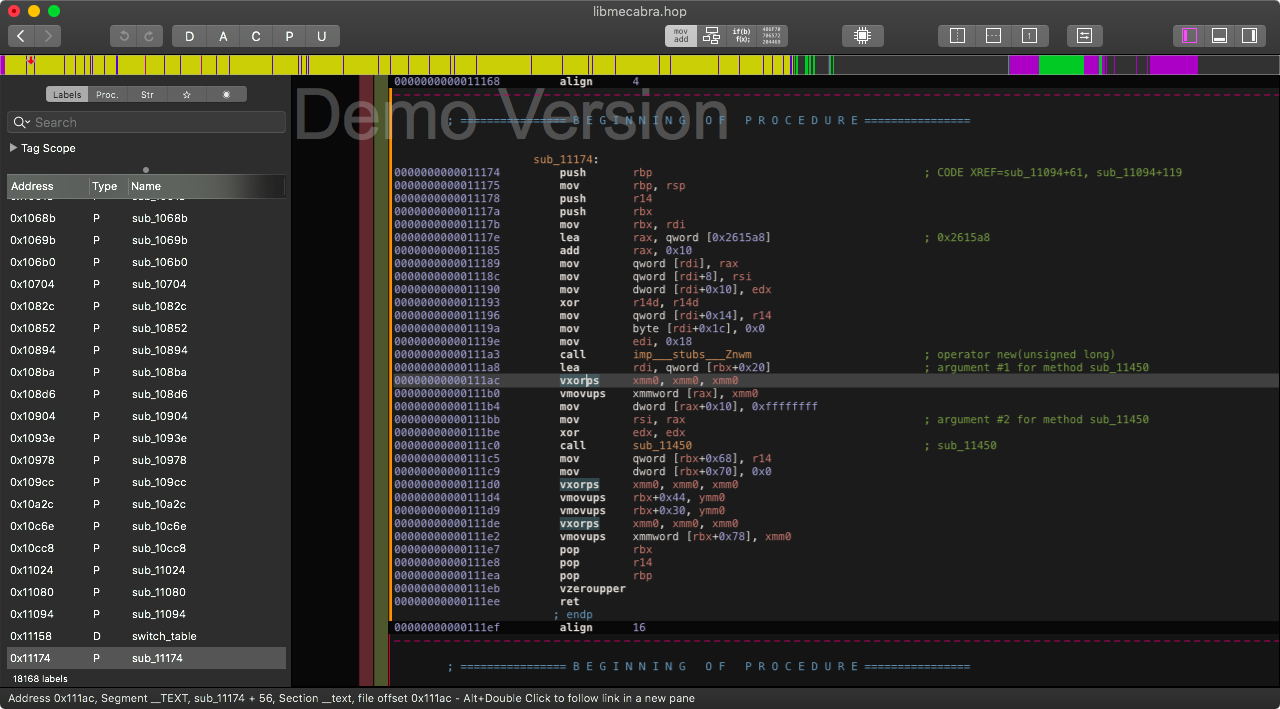The width and height of the screenshot is (1280, 709).
Task: Click the swap arrows toolbar icon
Action: coord(1085,36)
